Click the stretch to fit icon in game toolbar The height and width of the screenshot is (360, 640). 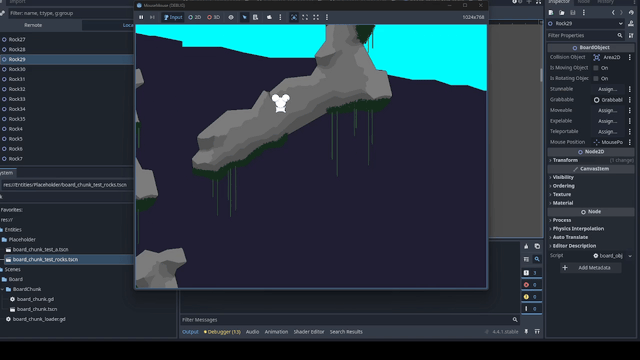(316, 17)
